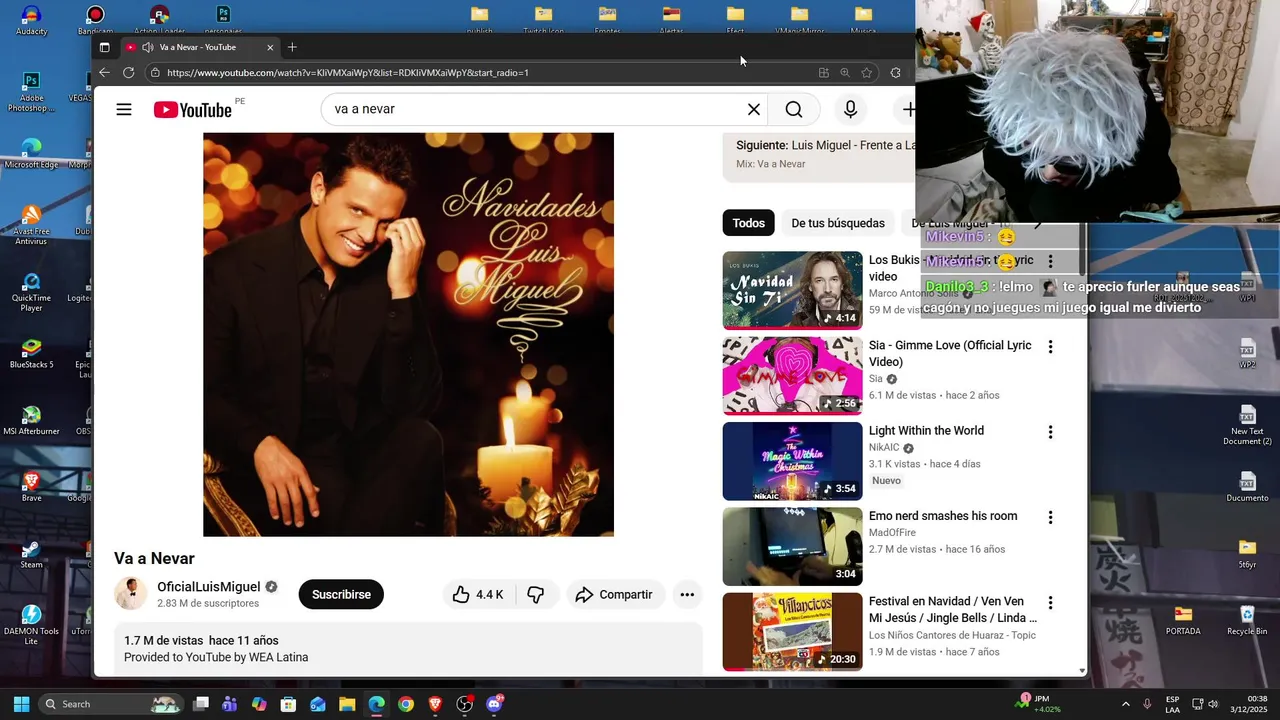Add page to favorites star
Image resolution: width=1280 pixels, height=720 pixels.
(867, 73)
